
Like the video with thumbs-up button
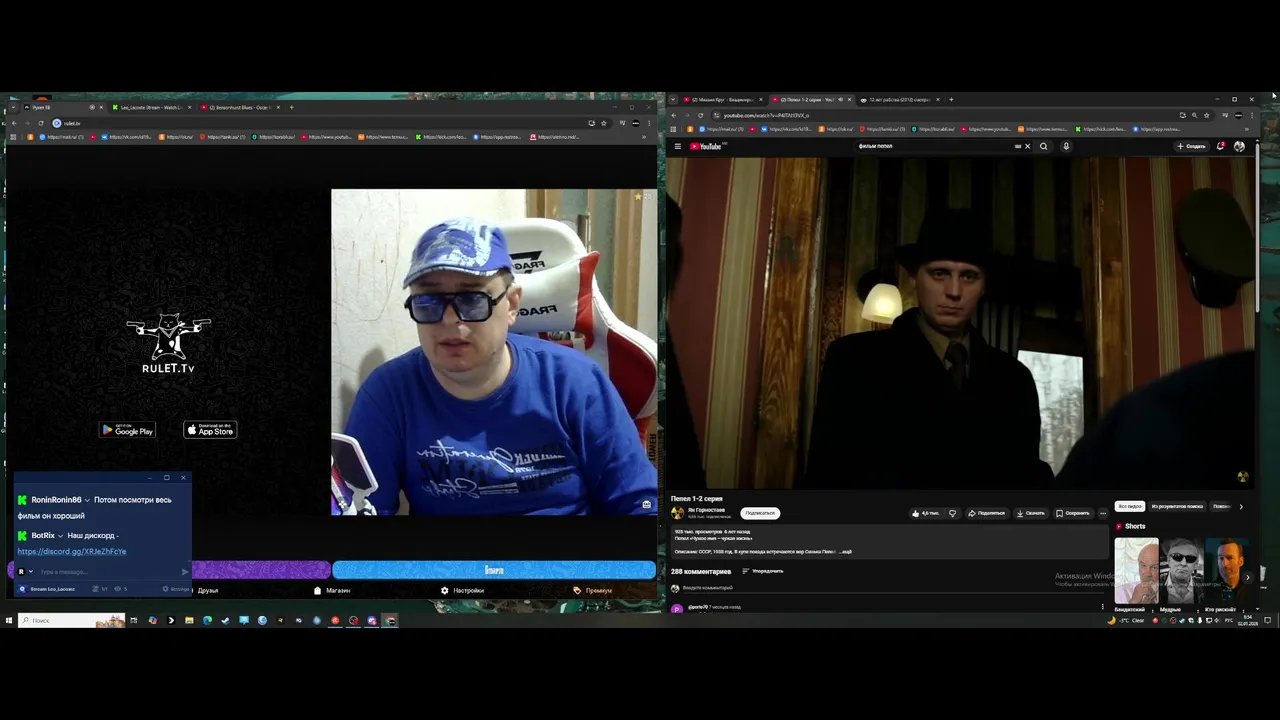pyautogui.click(x=925, y=513)
